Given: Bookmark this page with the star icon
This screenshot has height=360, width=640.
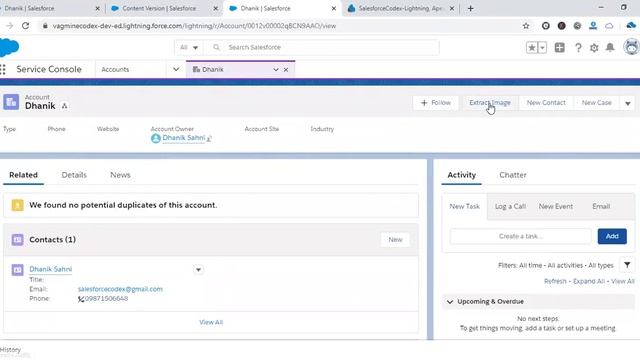Looking at the screenshot, I should pos(526,26).
